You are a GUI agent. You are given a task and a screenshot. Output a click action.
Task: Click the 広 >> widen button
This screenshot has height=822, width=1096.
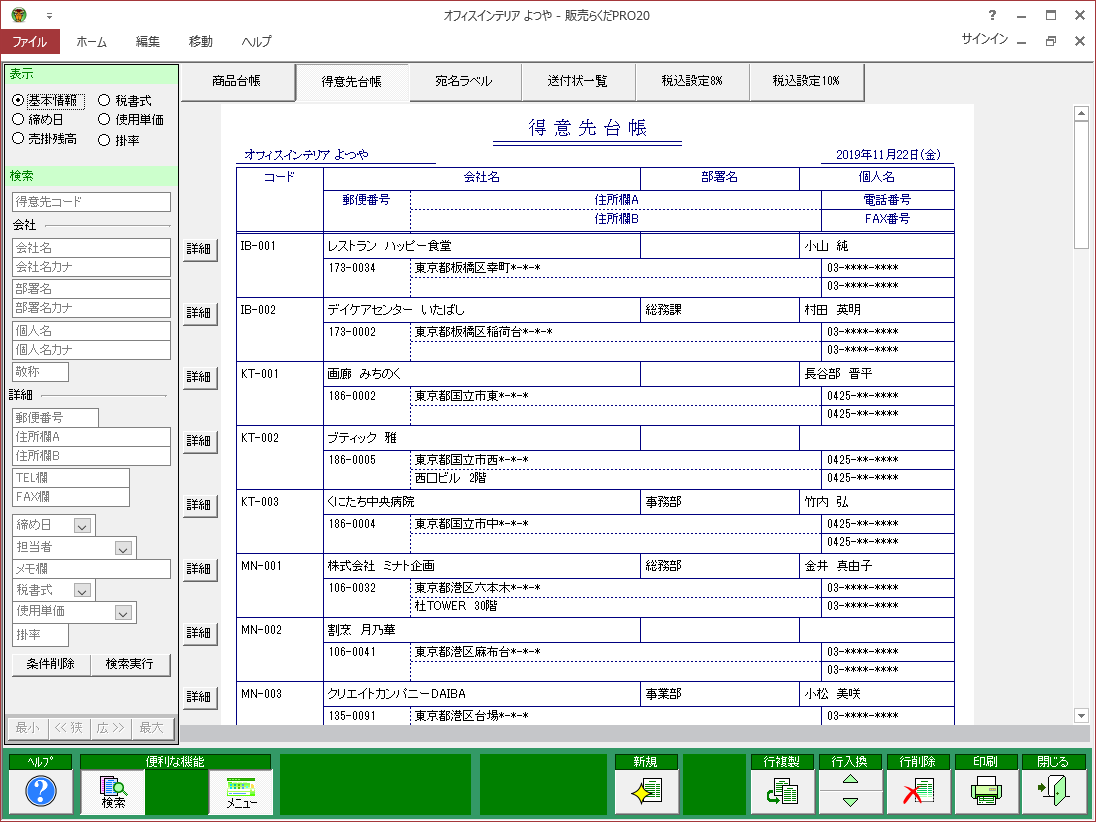(110, 728)
